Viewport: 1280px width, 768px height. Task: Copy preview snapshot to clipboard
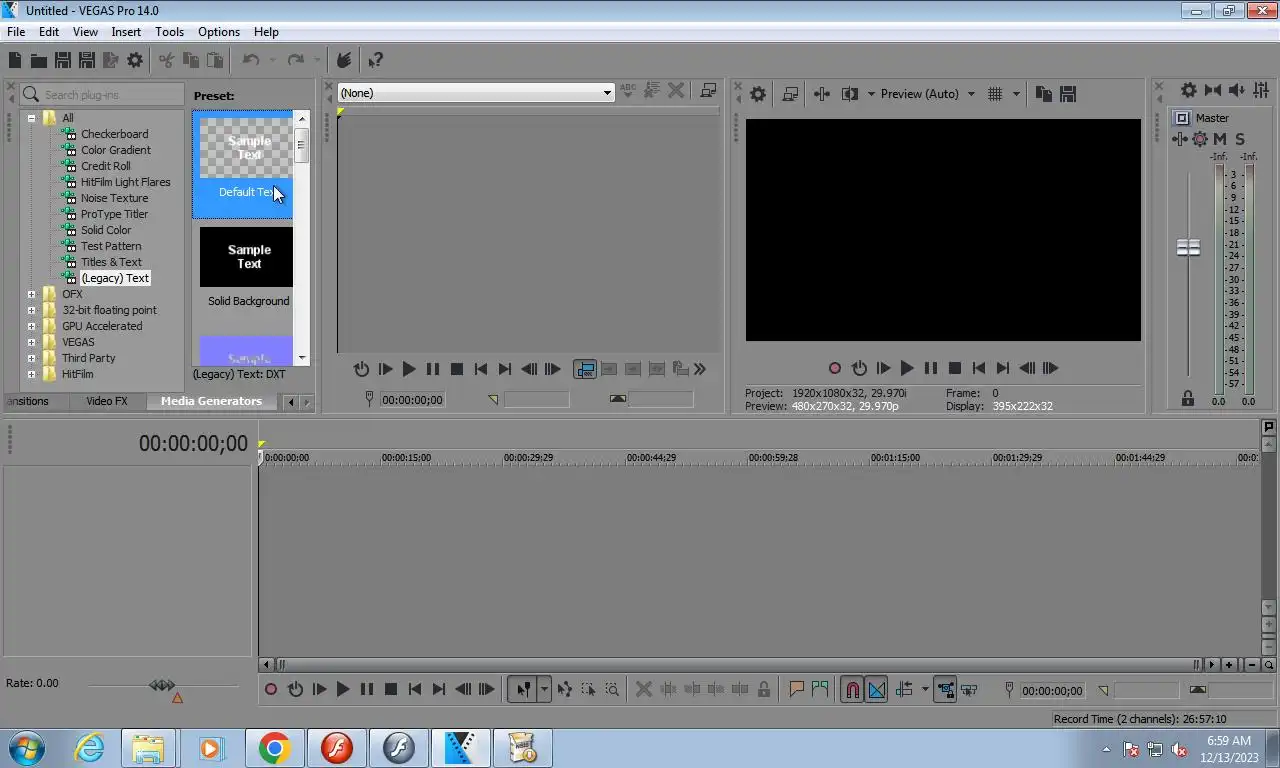click(x=1044, y=94)
